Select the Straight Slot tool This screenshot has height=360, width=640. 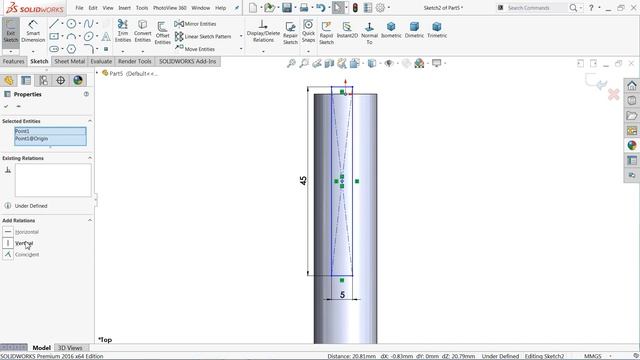tap(54, 49)
